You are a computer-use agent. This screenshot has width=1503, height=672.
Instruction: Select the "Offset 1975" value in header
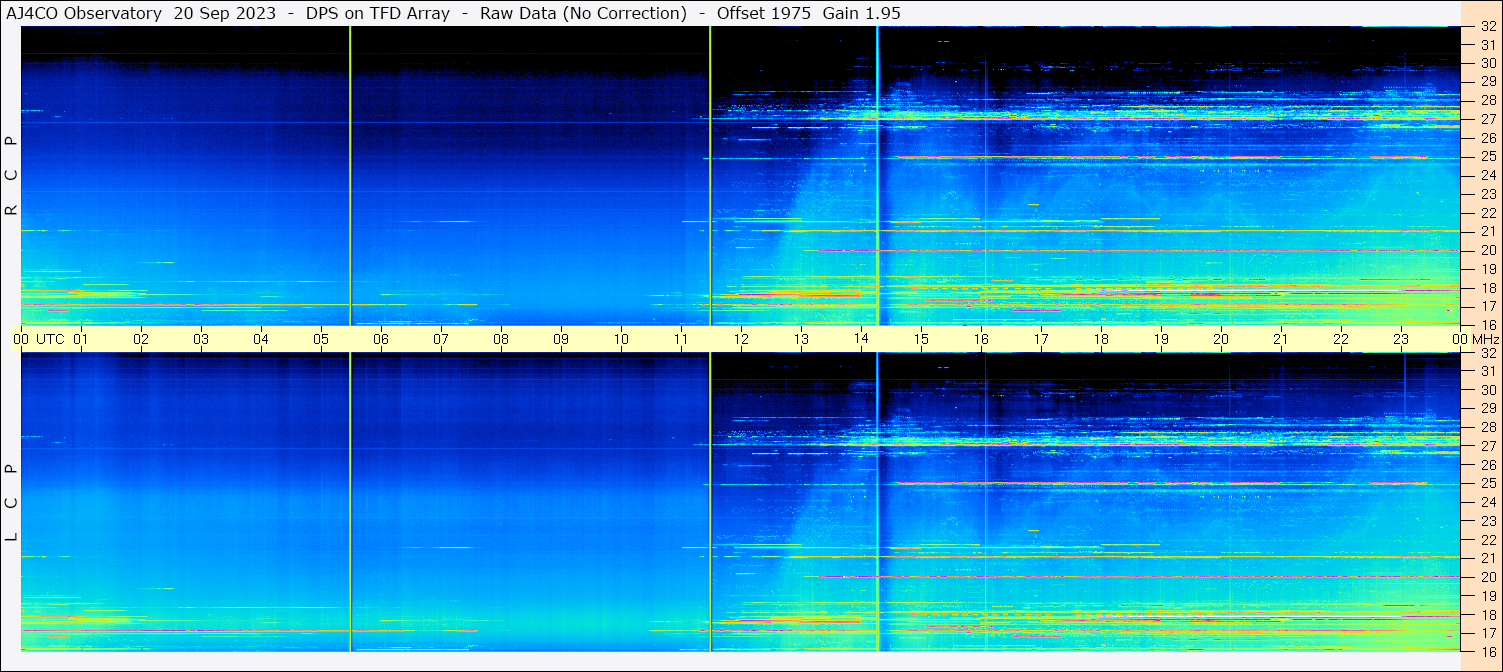pyautogui.click(x=763, y=13)
